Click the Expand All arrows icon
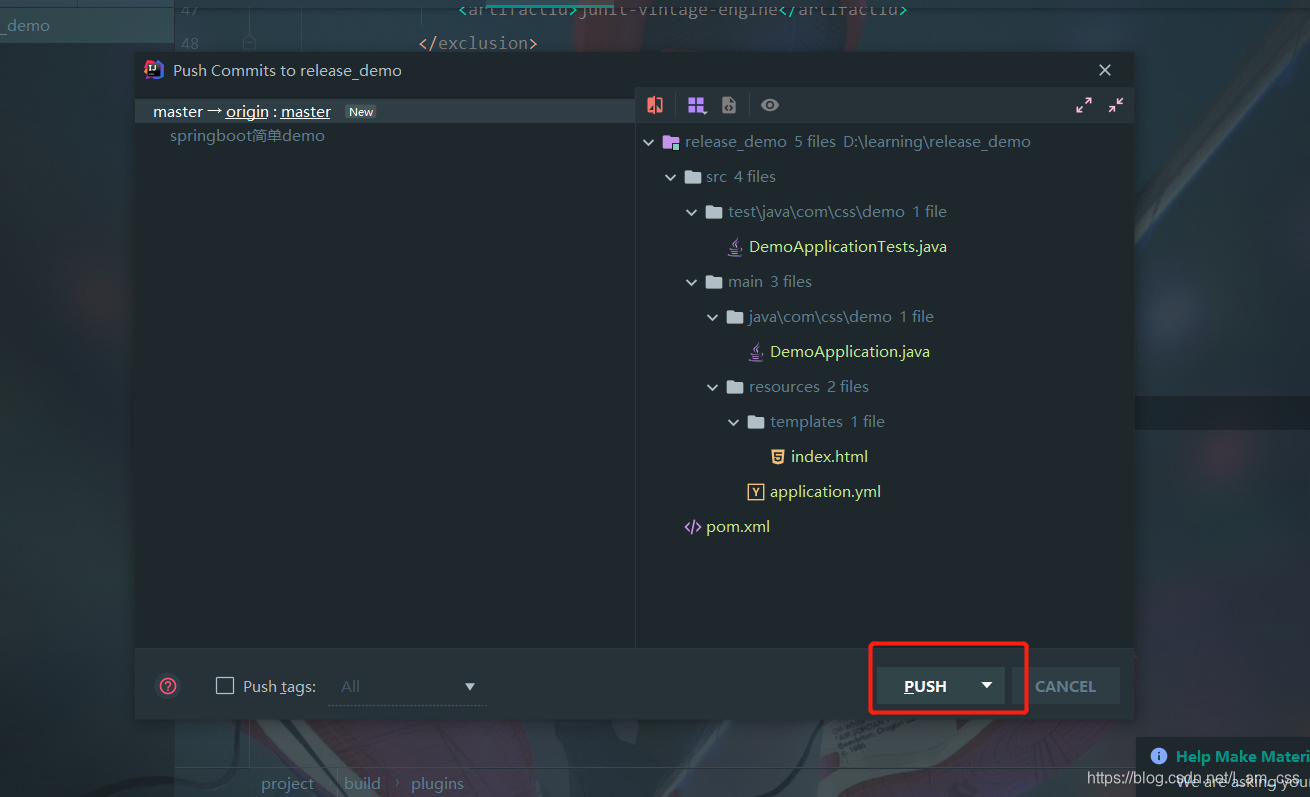Viewport: 1310px width, 797px height. pyautogui.click(x=1084, y=105)
